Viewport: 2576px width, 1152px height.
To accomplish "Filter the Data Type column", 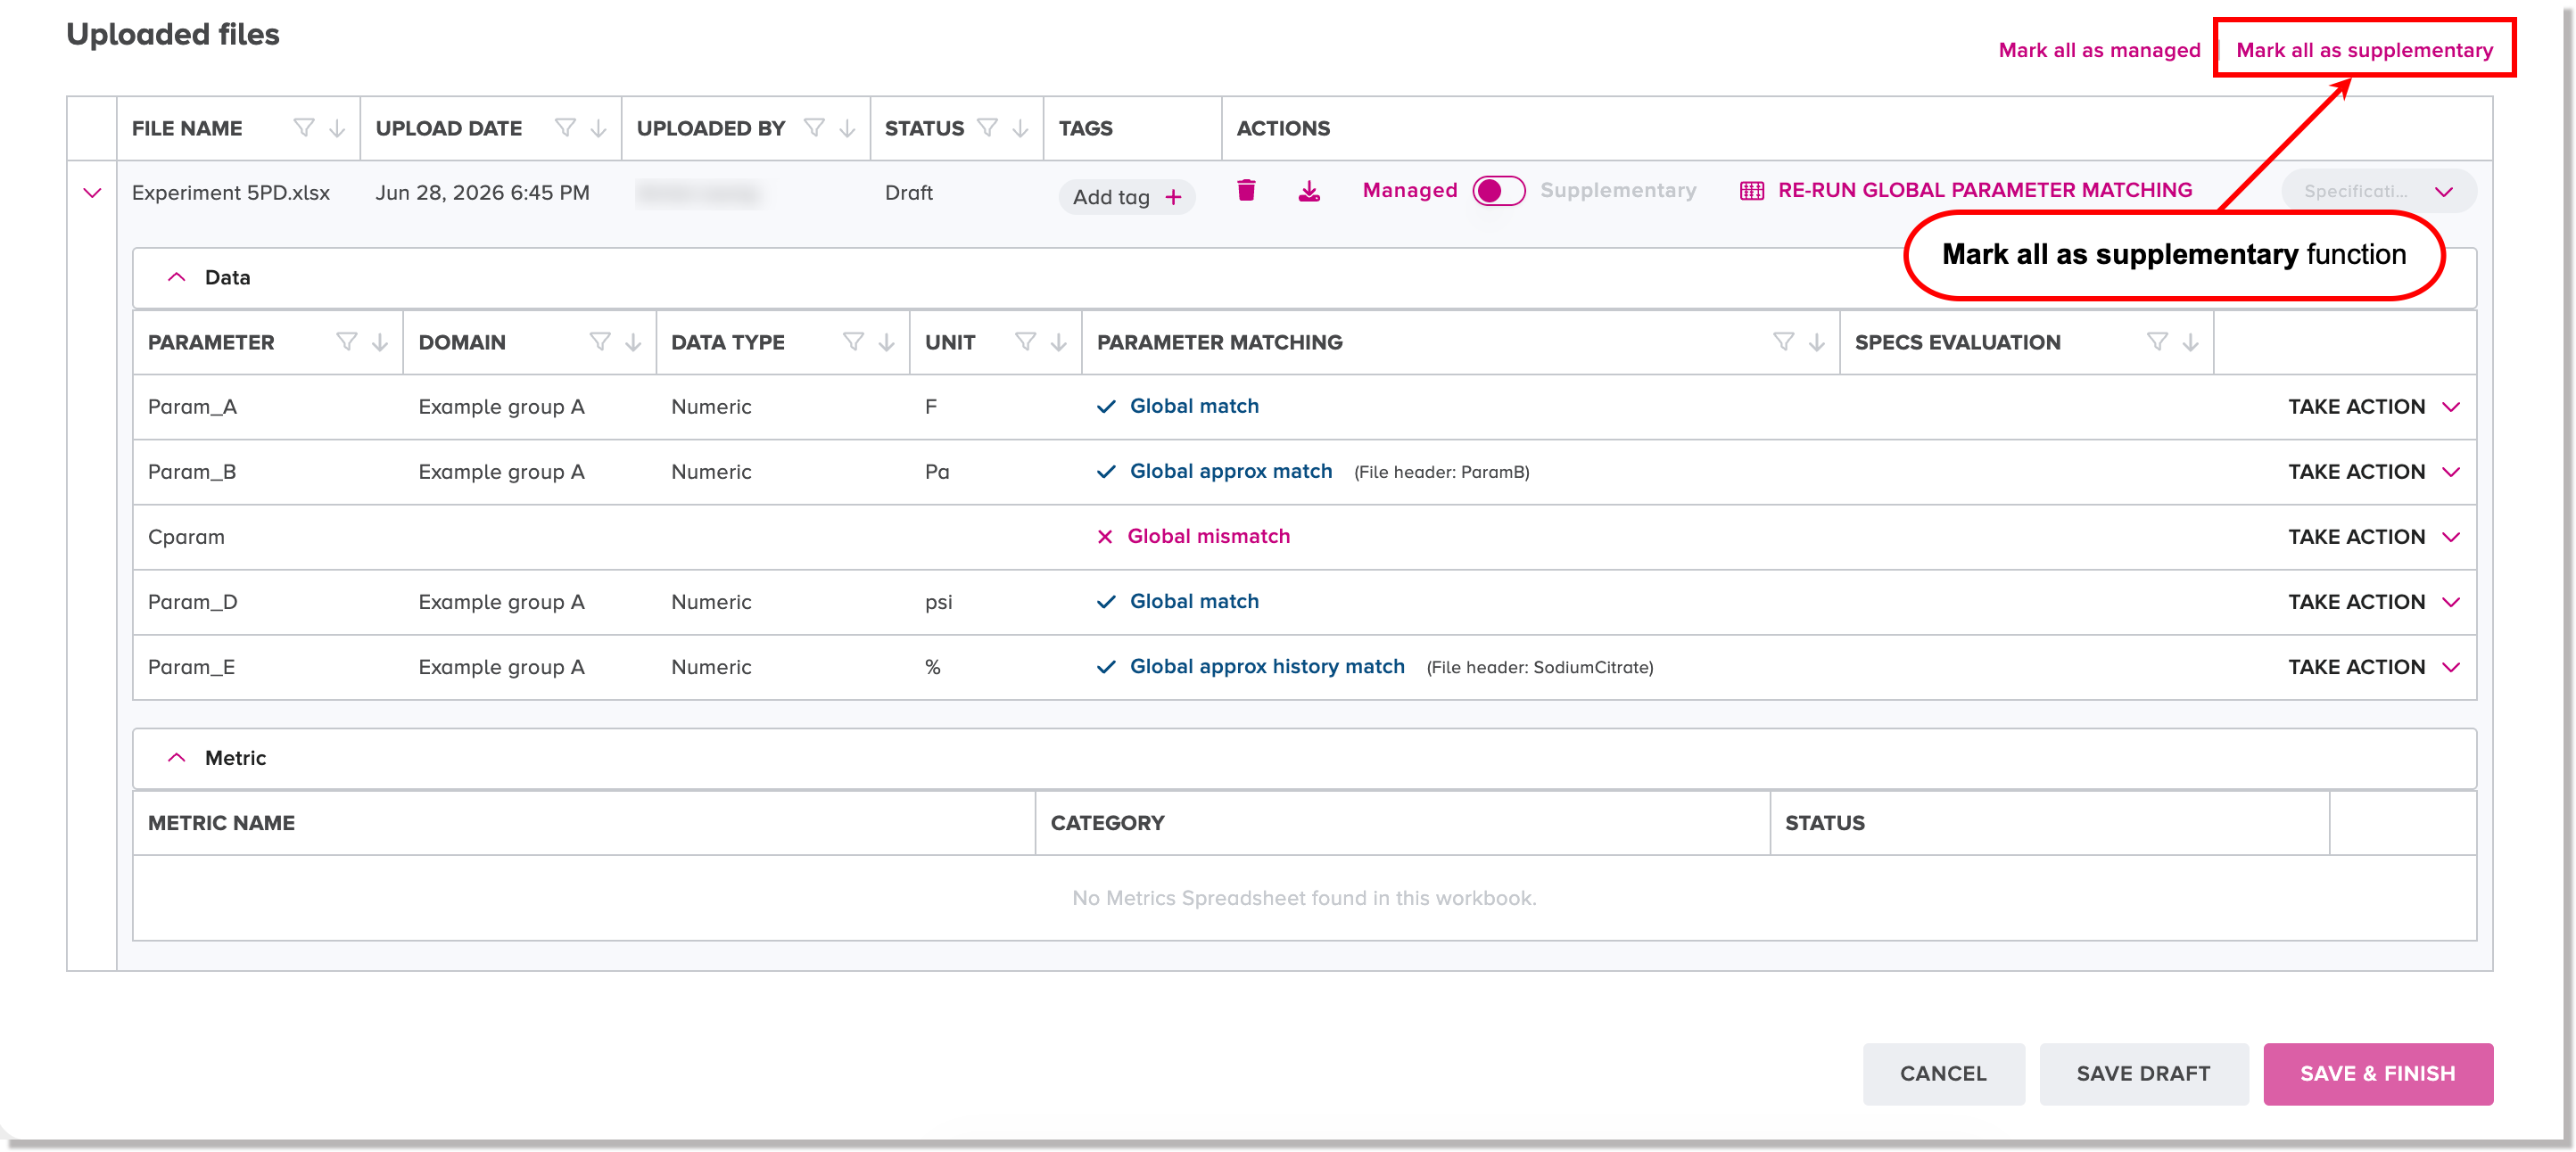I will point(853,342).
